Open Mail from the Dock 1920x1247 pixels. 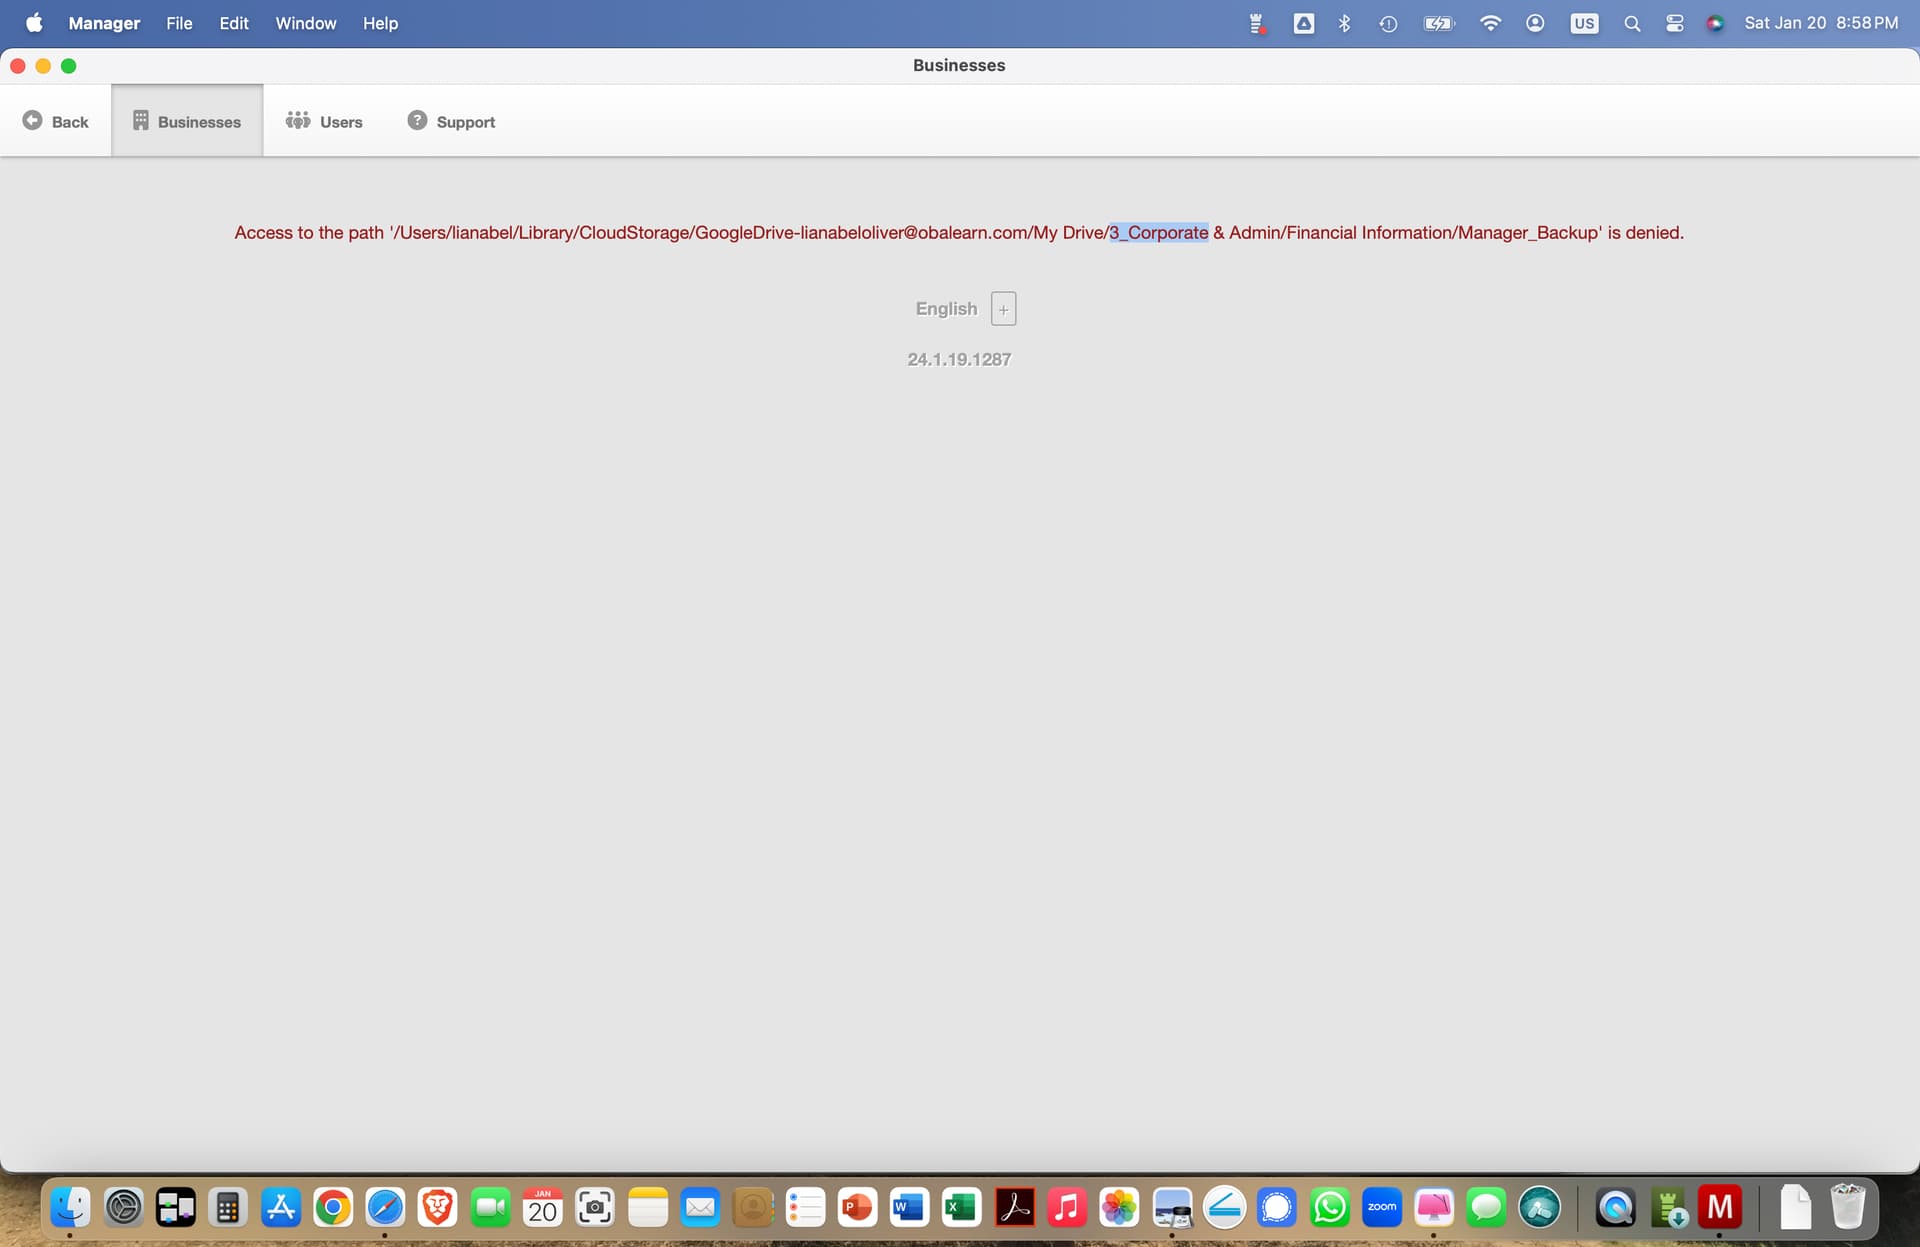(x=700, y=1207)
